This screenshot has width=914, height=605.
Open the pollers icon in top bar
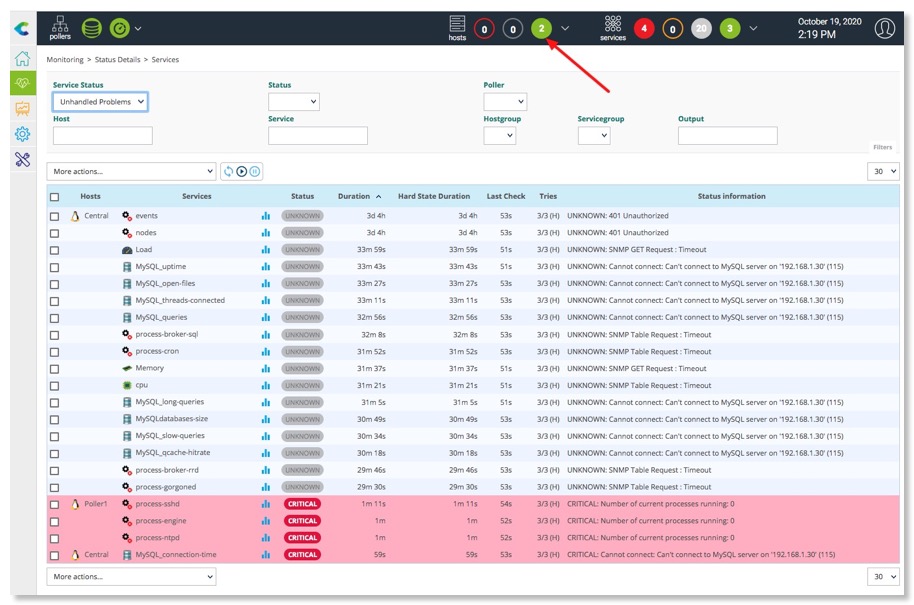pyautogui.click(x=60, y=27)
